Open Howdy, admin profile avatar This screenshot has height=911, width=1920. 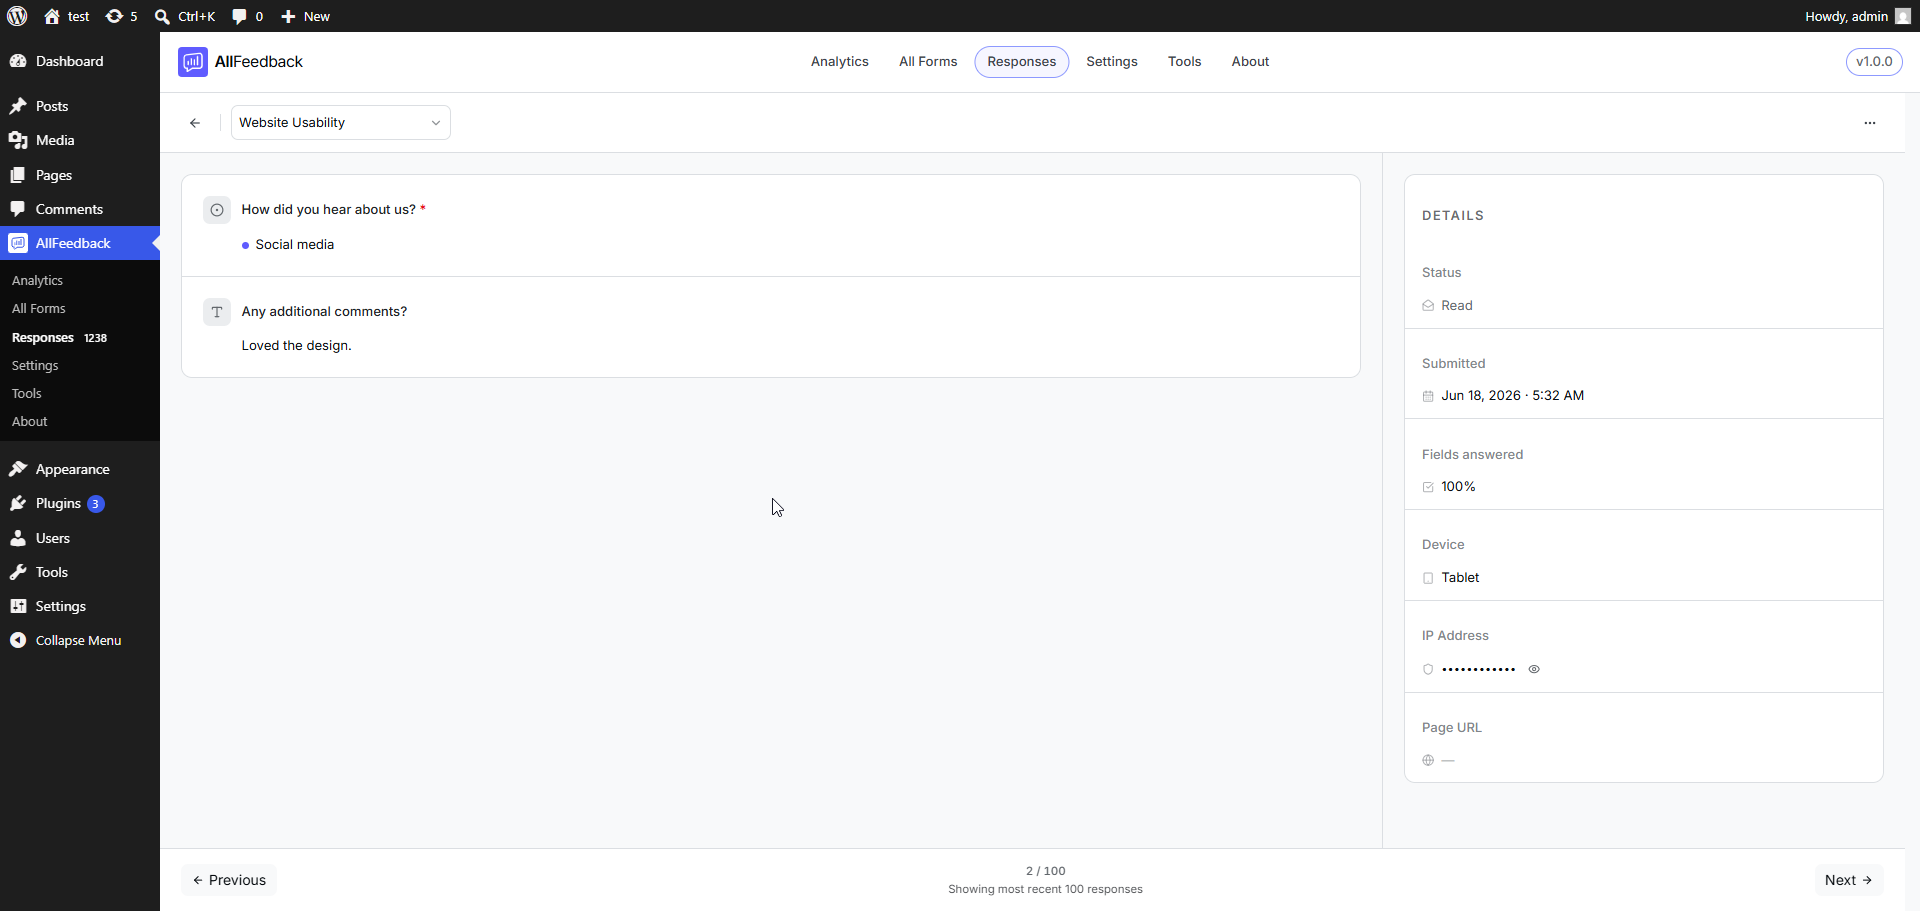pyautogui.click(x=1902, y=16)
